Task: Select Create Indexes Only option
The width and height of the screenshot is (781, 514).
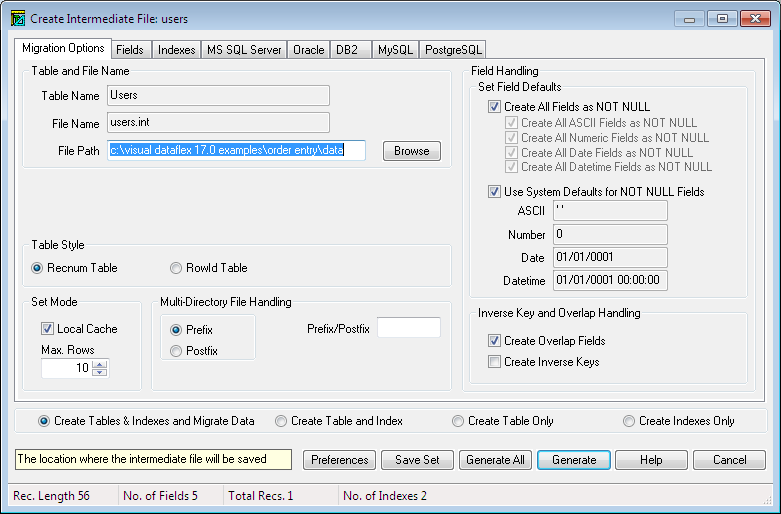Action: tap(629, 421)
